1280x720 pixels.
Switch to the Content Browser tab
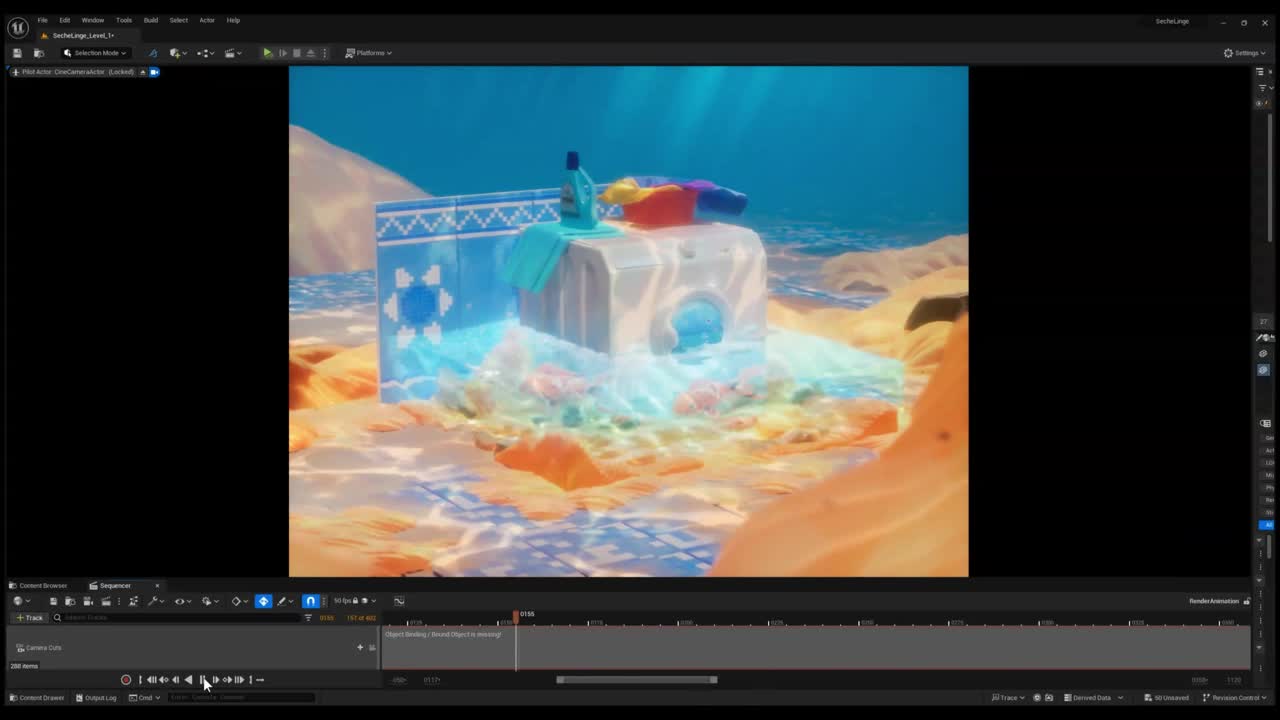(x=39, y=586)
